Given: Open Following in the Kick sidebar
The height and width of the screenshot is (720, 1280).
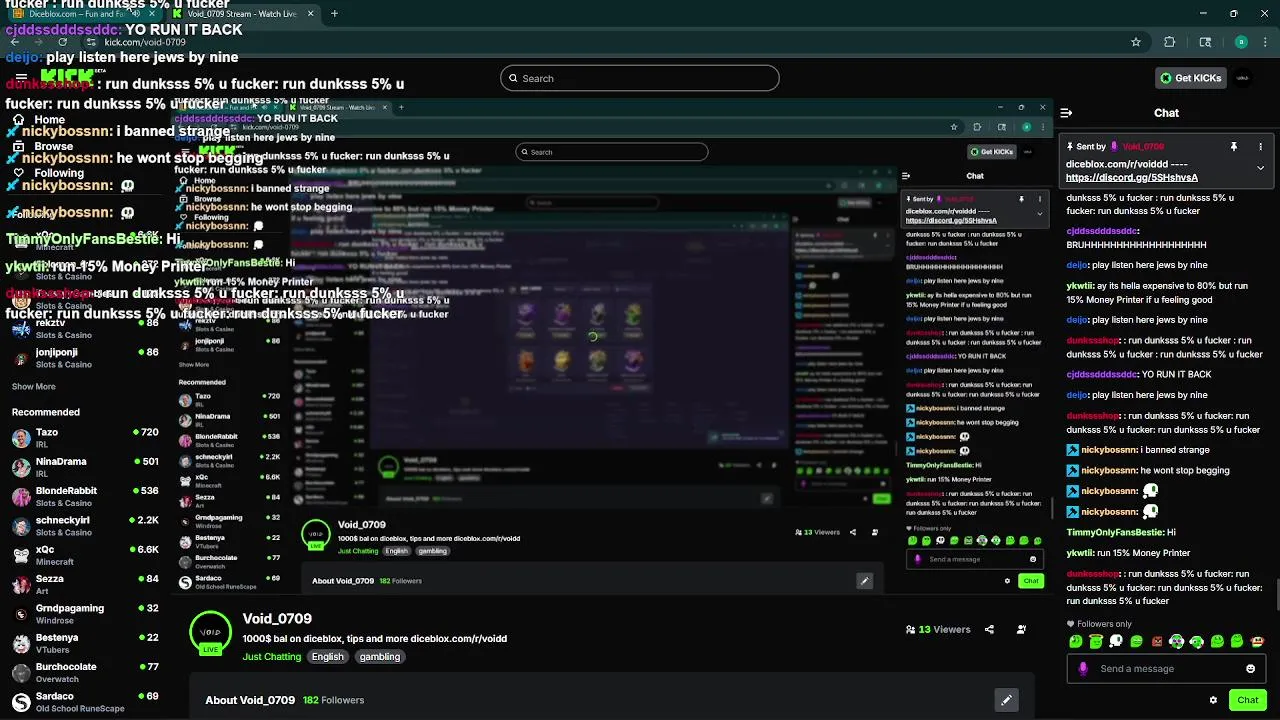Looking at the screenshot, I should [48, 173].
